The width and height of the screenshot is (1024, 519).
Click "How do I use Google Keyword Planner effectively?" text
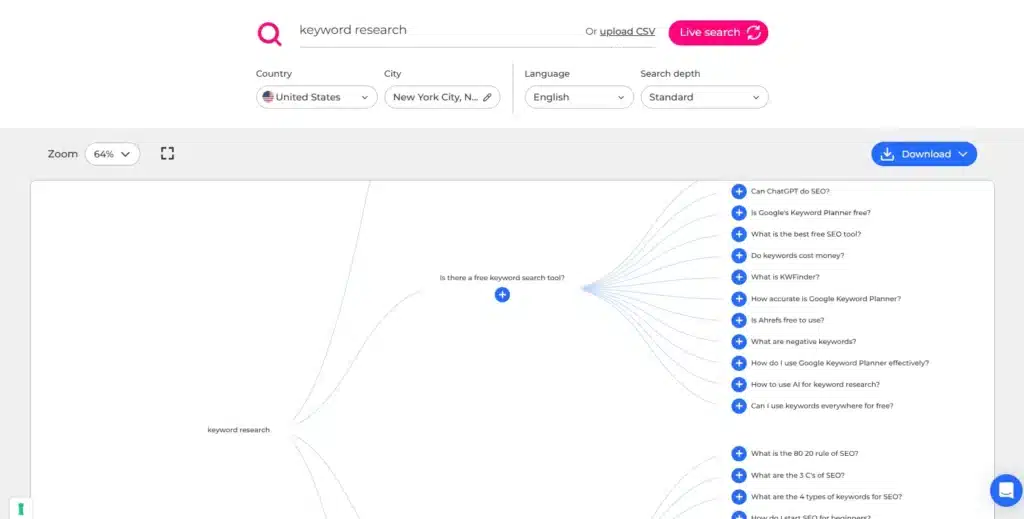[x=840, y=363]
